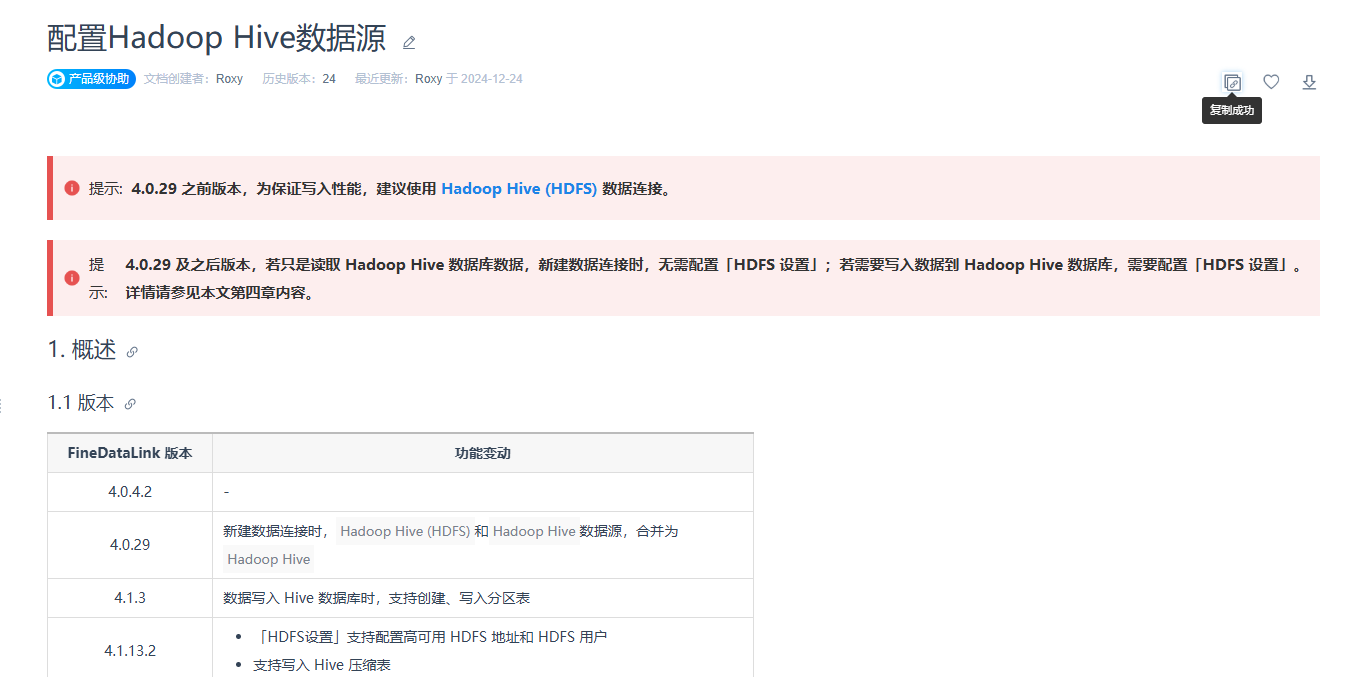Image resolution: width=1369 pixels, height=677 pixels.
Task: Click the 4.0.29 version cell
Action: click(130, 545)
